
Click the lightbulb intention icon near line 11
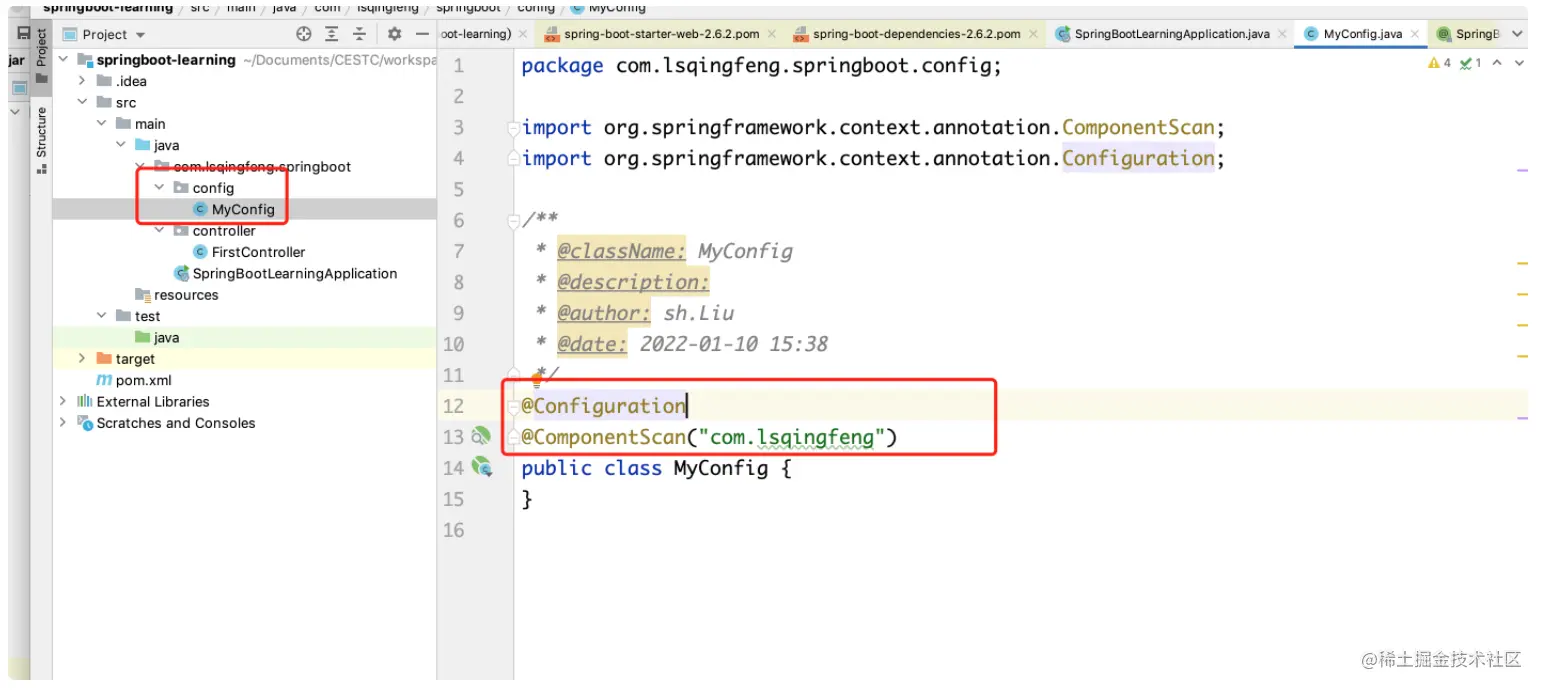click(536, 380)
